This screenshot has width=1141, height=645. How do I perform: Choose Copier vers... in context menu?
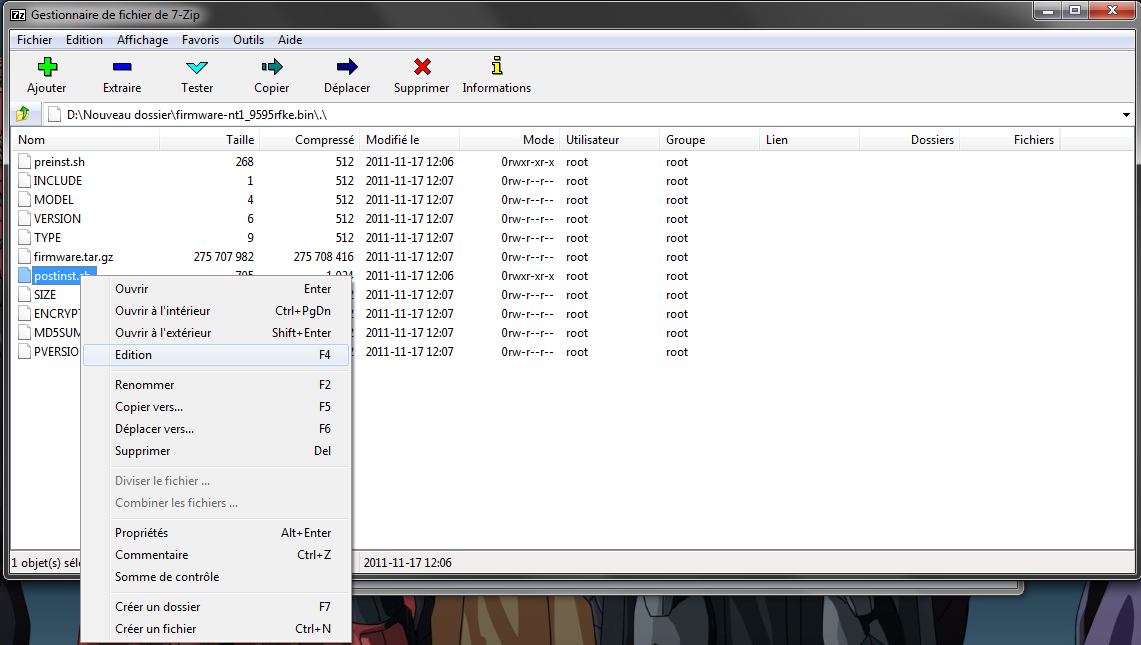tap(216, 407)
